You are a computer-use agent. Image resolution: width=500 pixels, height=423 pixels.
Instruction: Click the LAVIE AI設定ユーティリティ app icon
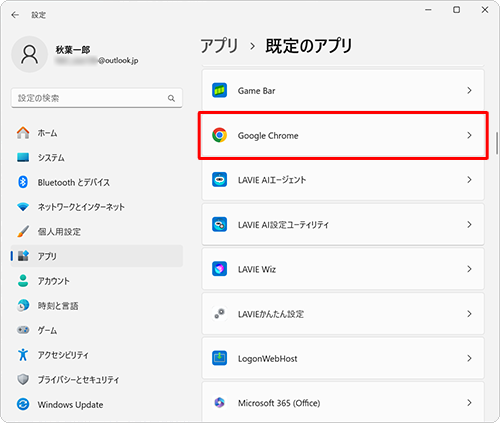(219, 224)
